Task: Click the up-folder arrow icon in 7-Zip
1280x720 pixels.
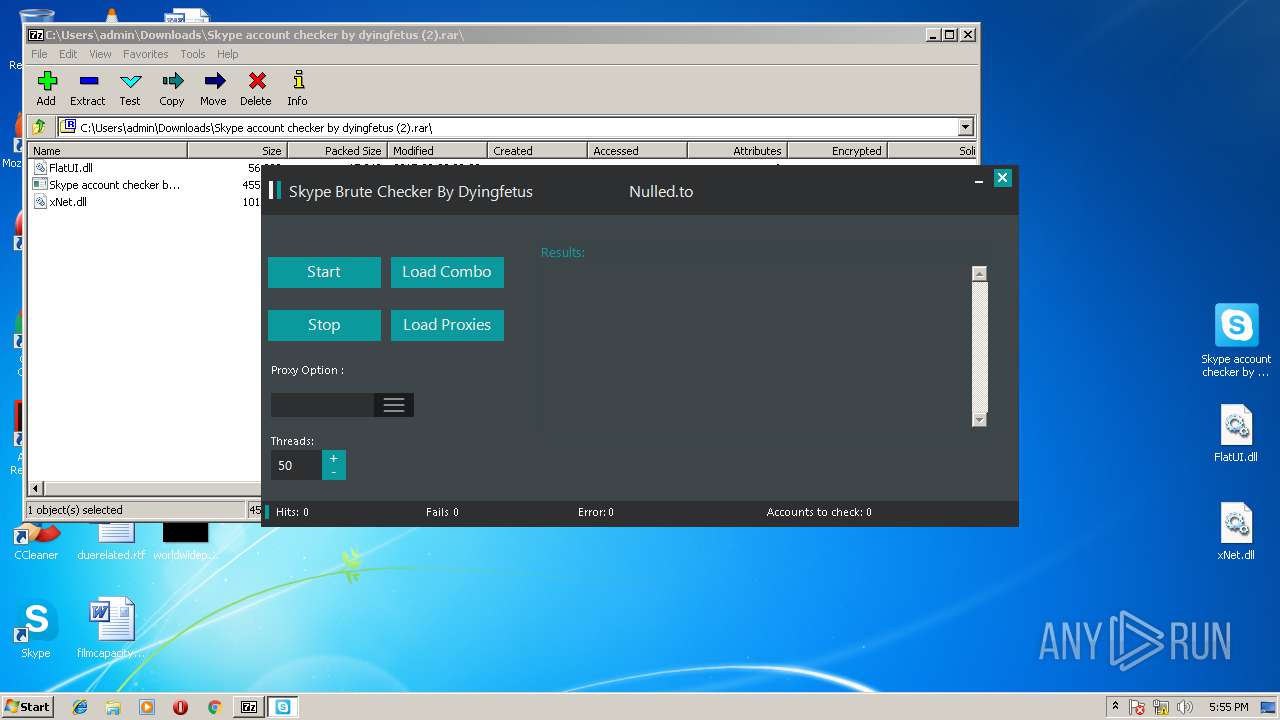Action: click(x=39, y=127)
